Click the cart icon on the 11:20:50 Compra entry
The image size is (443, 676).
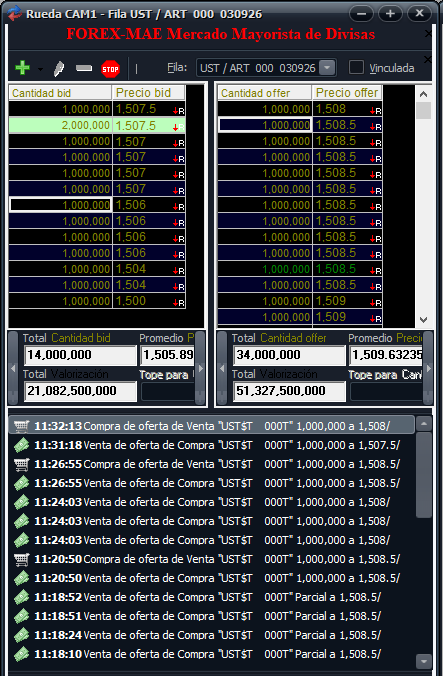[21, 559]
